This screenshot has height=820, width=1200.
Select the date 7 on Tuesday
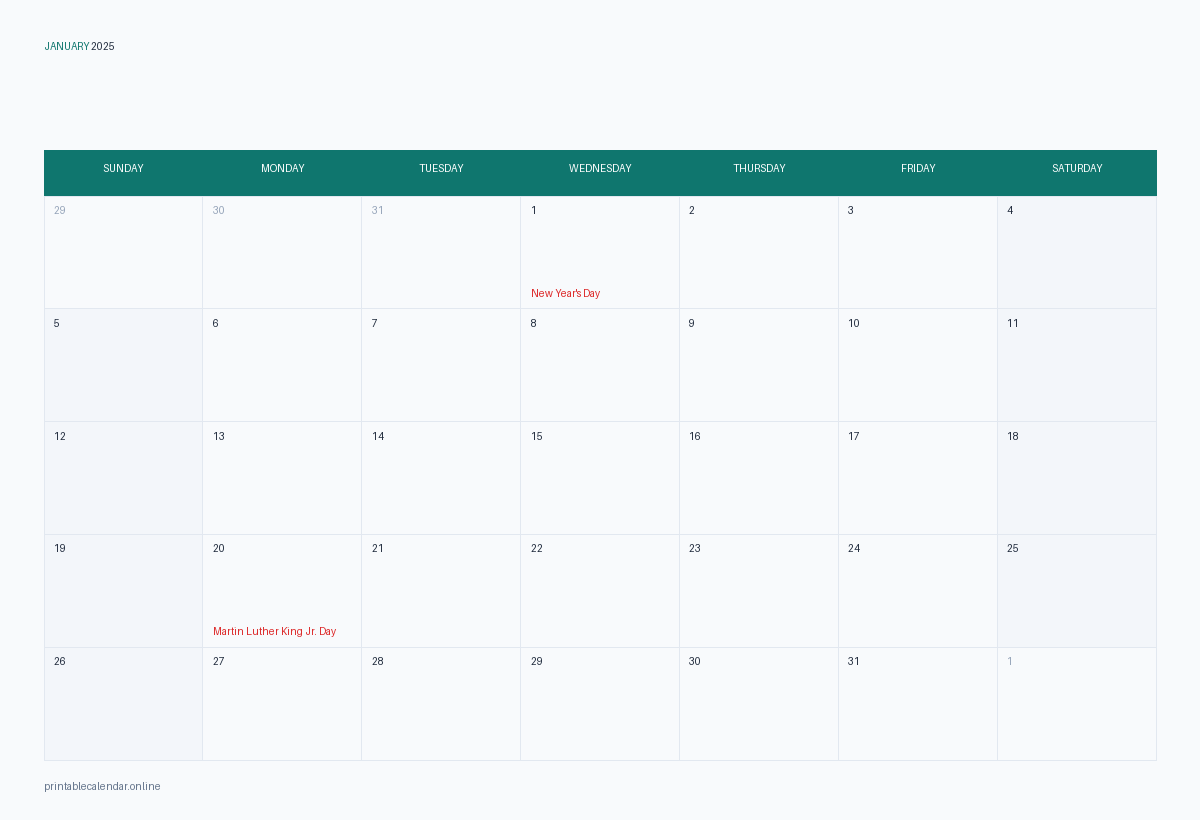(x=441, y=365)
